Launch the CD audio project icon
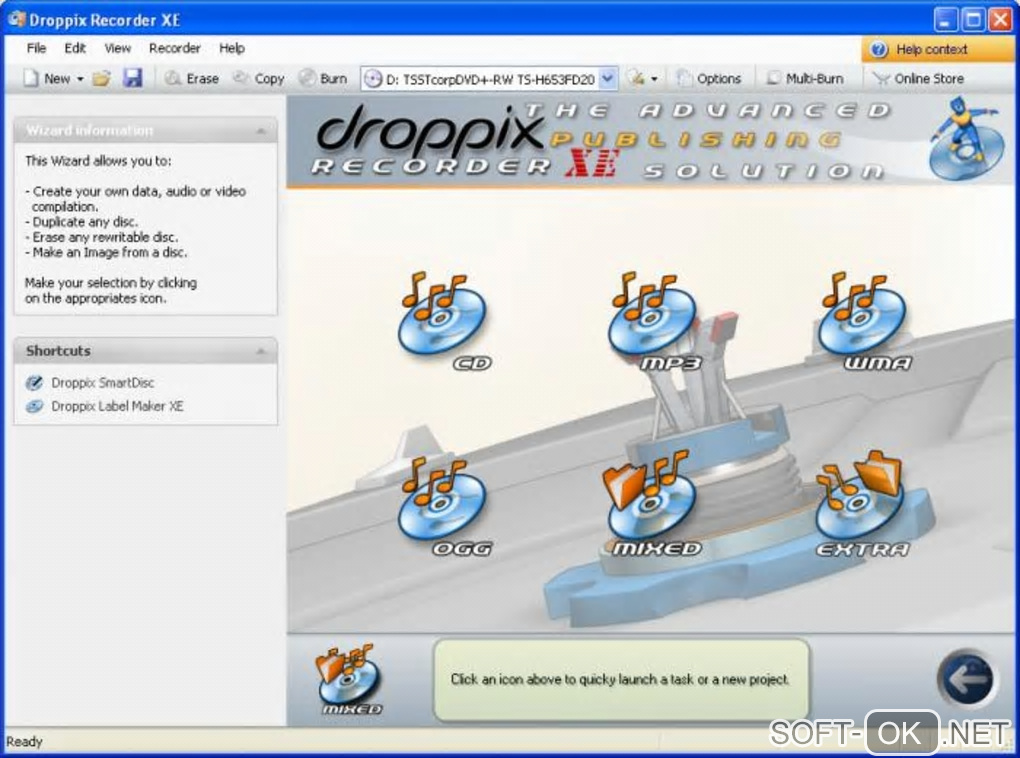 click(x=444, y=321)
